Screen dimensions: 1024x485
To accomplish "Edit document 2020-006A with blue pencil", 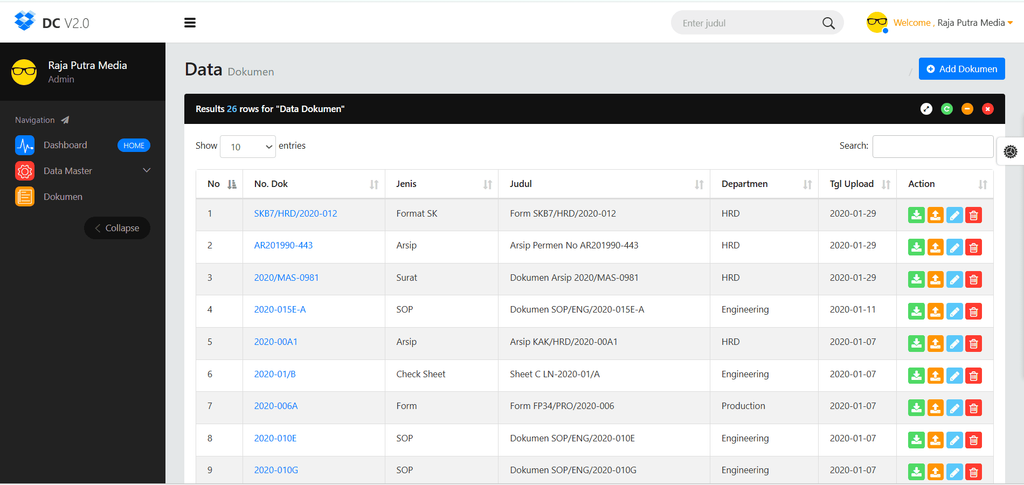I will [x=954, y=407].
